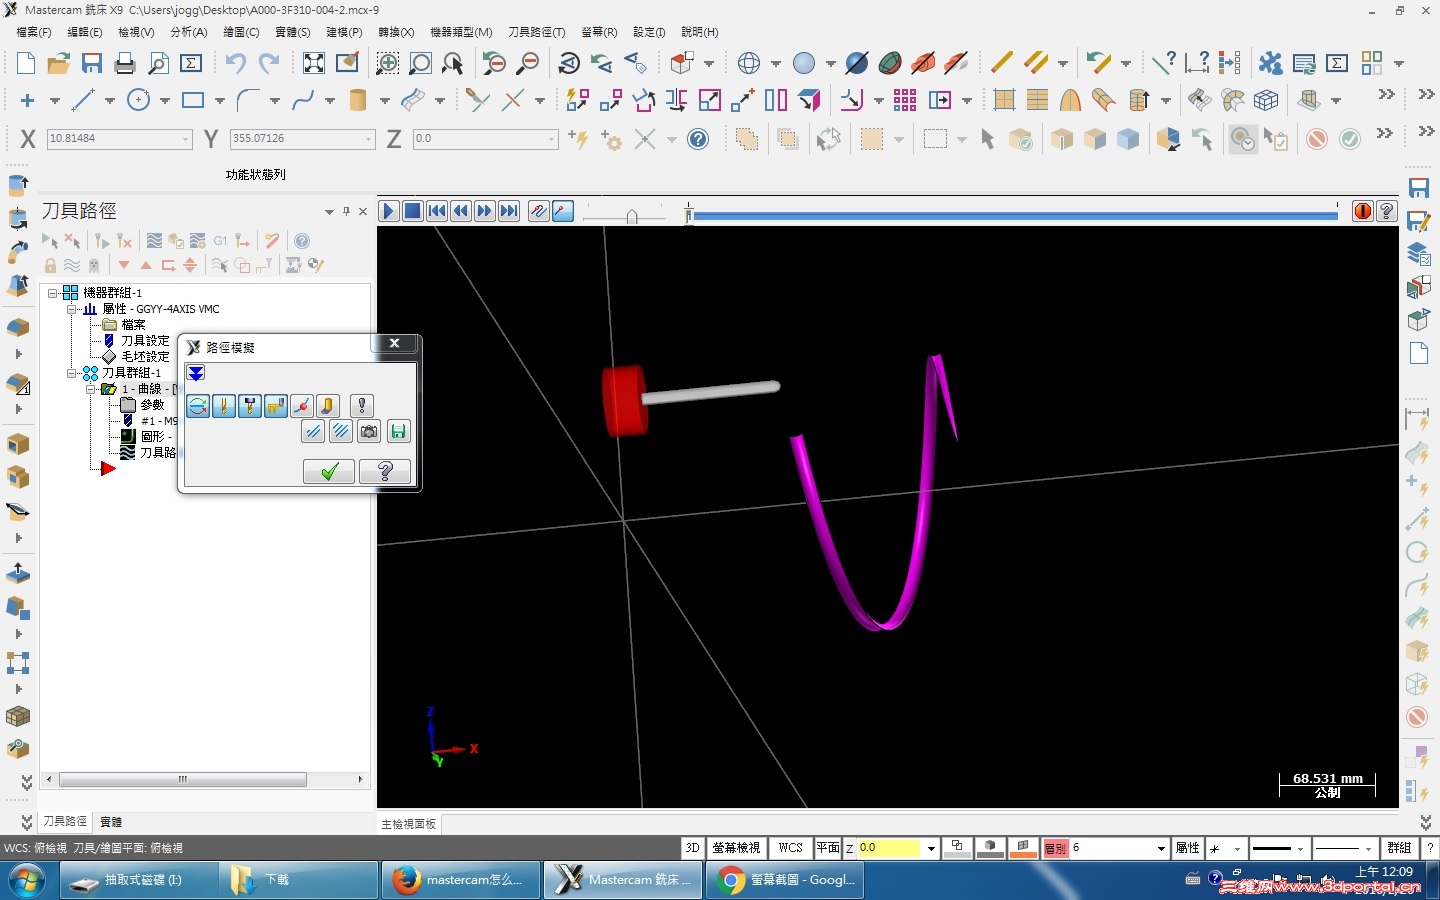1440x900 pixels.
Task: Open the 檢視(V) menu
Action: (136, 32)
